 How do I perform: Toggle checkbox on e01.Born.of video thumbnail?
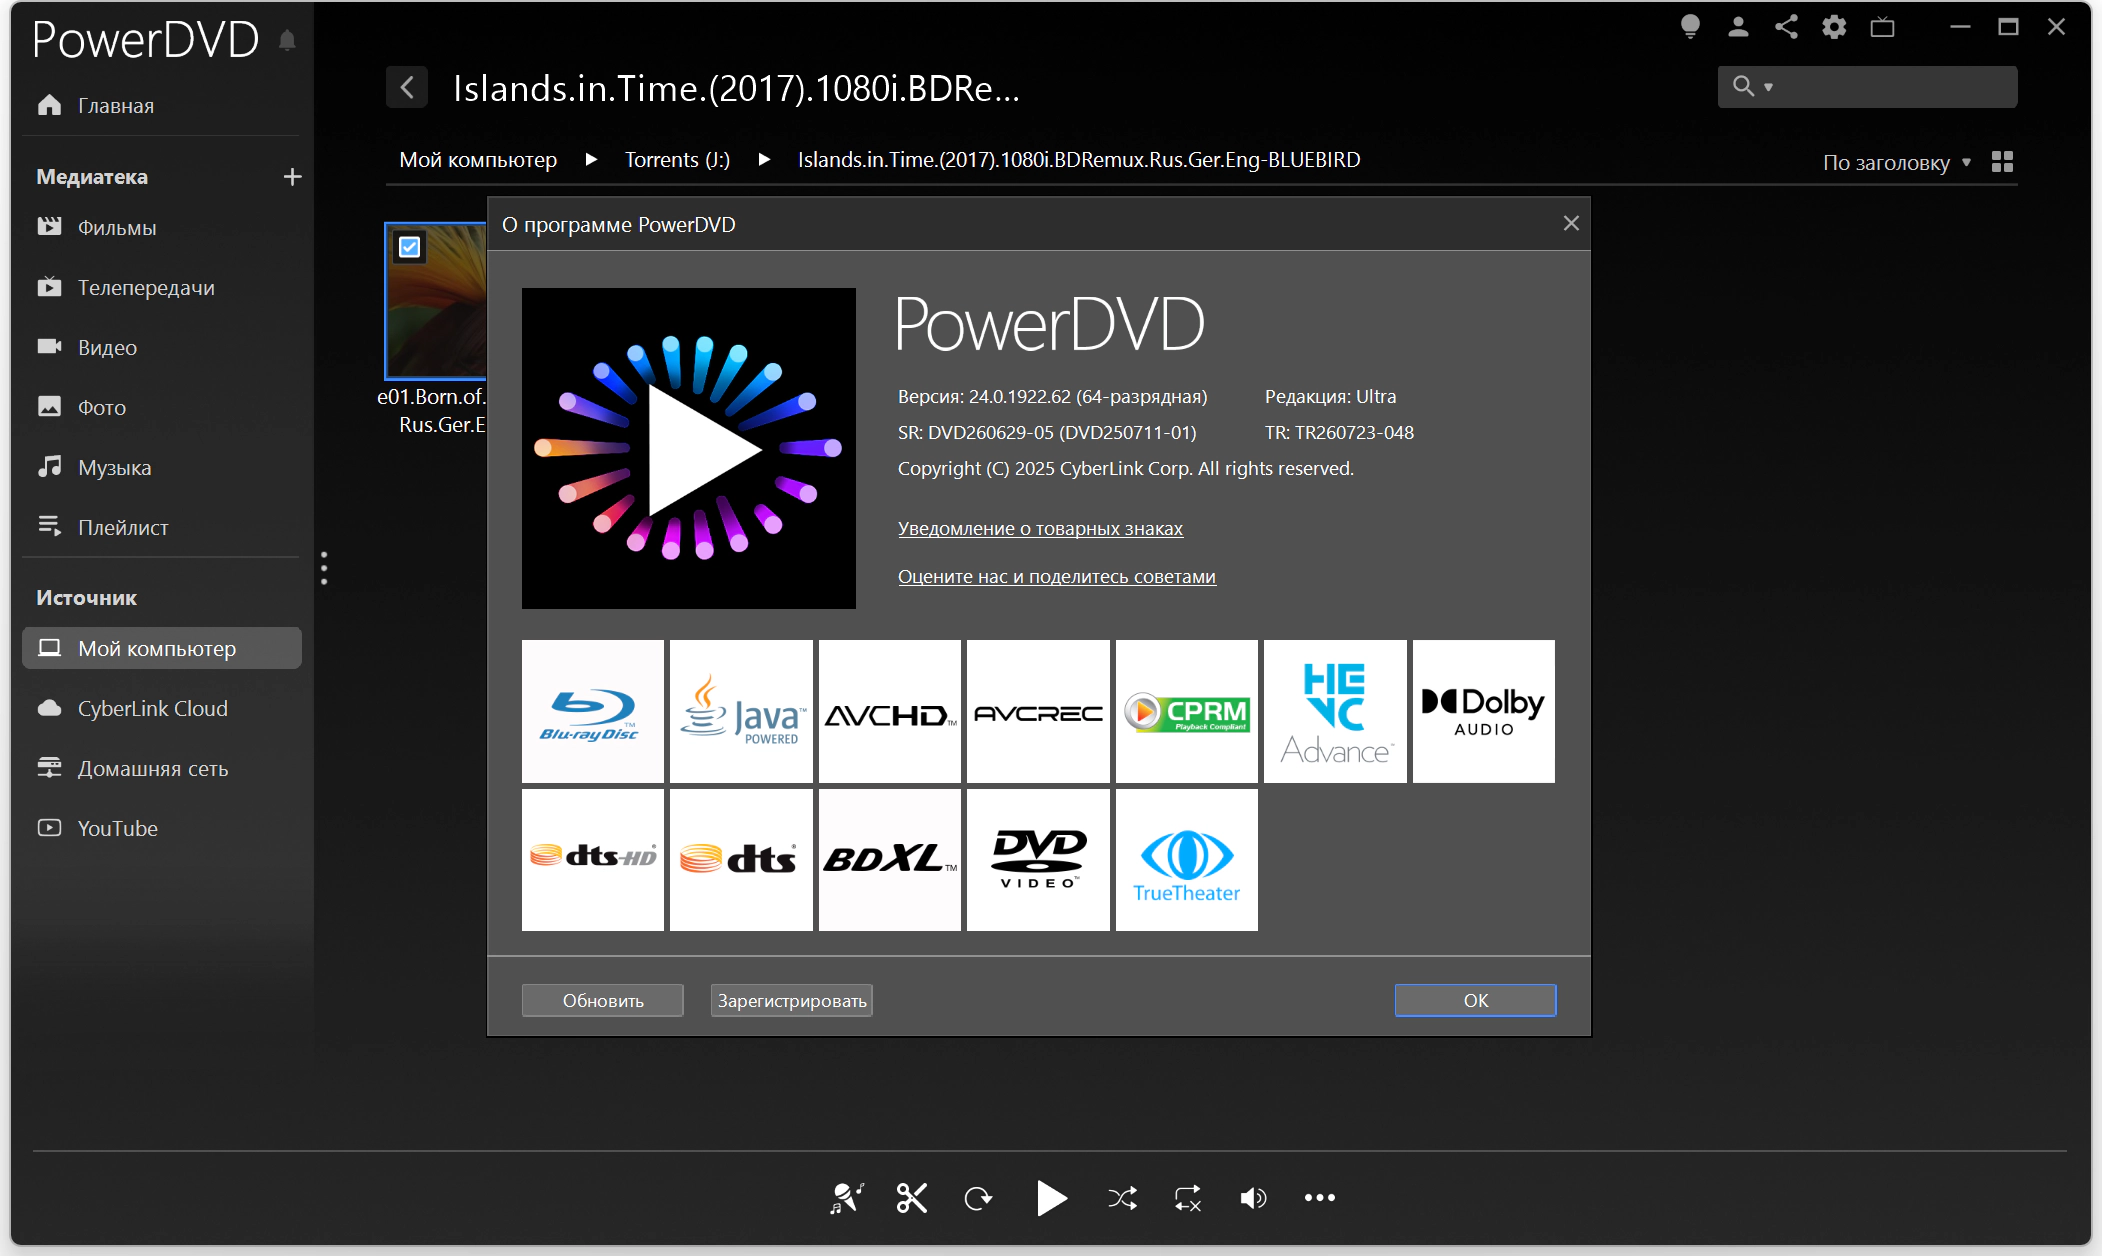[x=410, y=247]
